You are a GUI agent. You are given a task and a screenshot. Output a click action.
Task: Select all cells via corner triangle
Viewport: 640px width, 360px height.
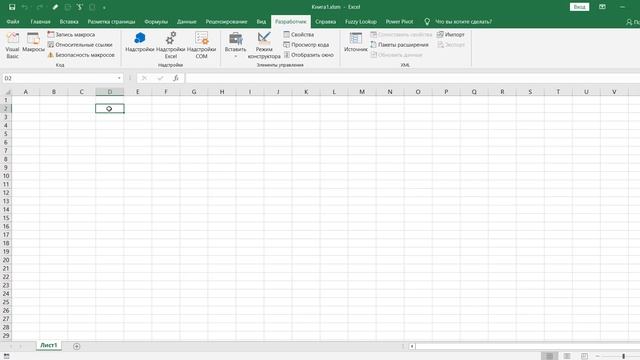tap(6, 92)
